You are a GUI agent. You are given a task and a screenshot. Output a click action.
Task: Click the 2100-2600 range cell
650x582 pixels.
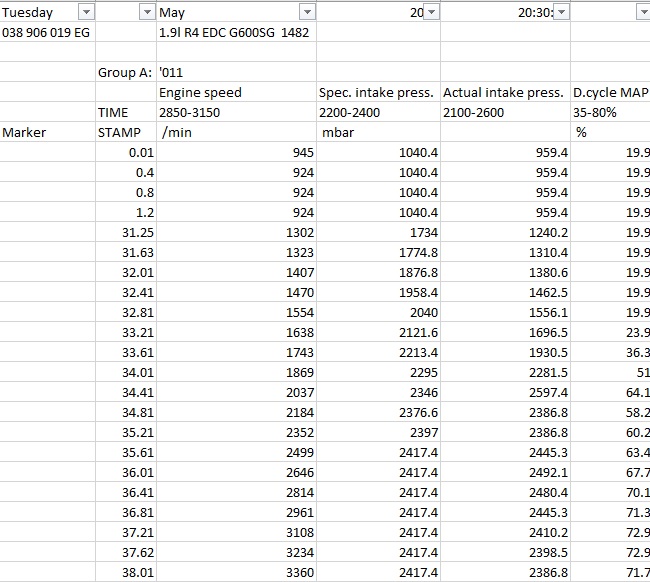[x=473, y=112]
